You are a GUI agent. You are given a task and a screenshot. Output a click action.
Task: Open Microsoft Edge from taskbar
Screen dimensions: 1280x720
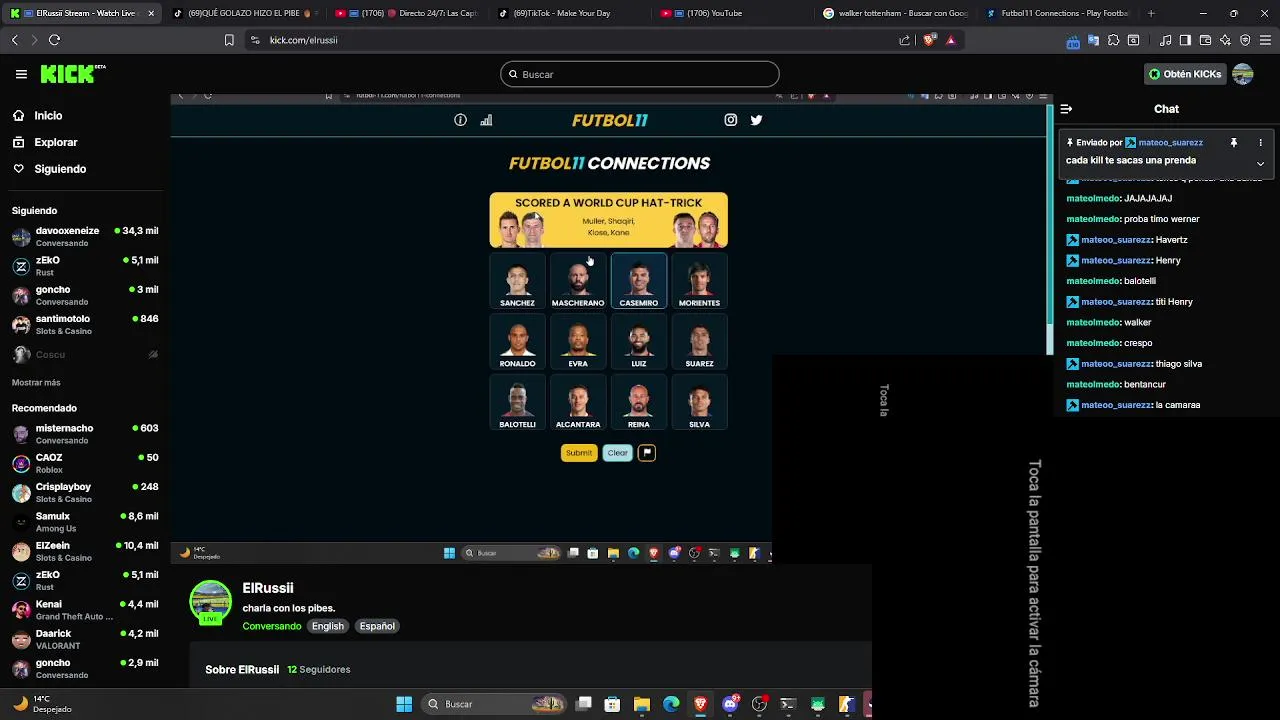click(x=671, y=704)
